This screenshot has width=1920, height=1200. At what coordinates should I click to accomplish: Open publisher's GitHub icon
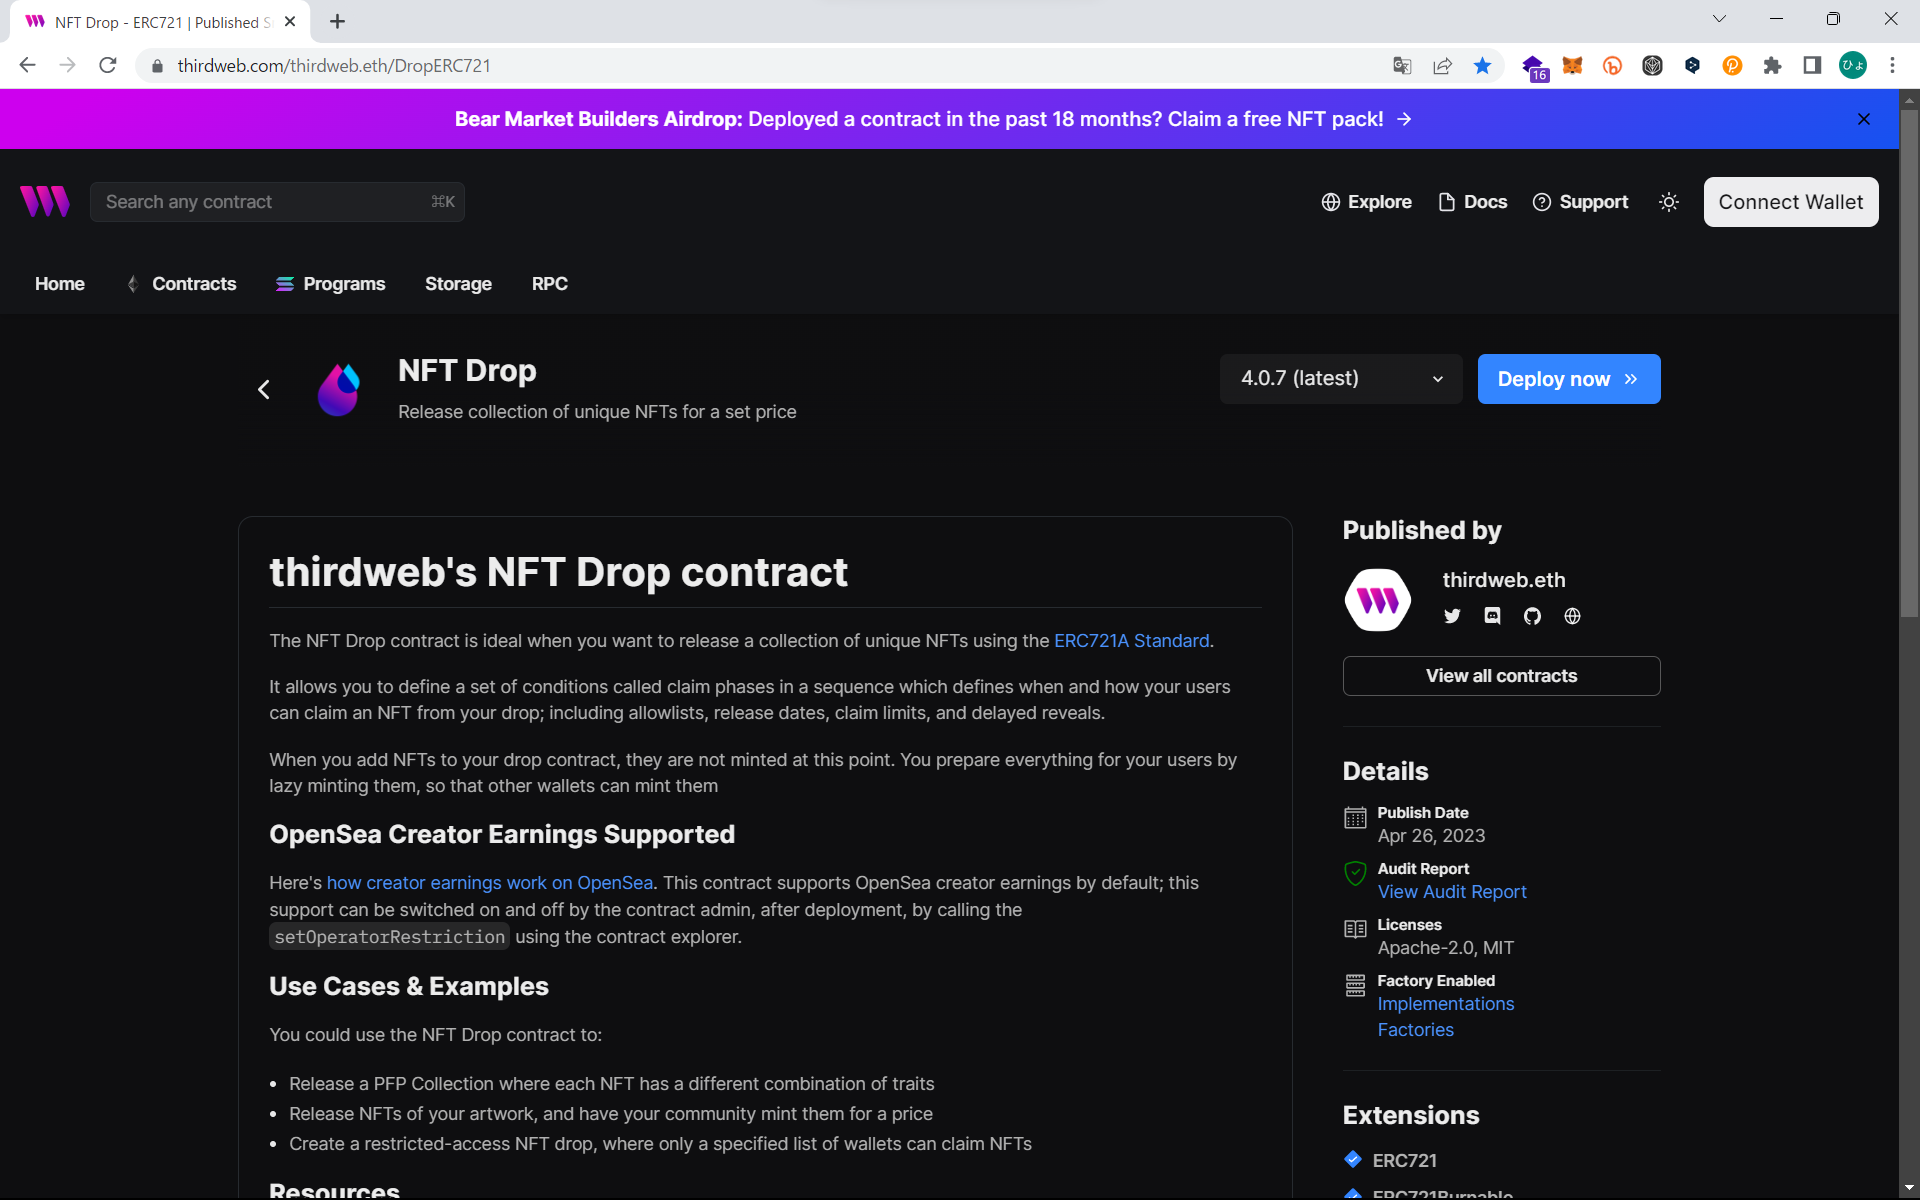tap(1532, 616)
